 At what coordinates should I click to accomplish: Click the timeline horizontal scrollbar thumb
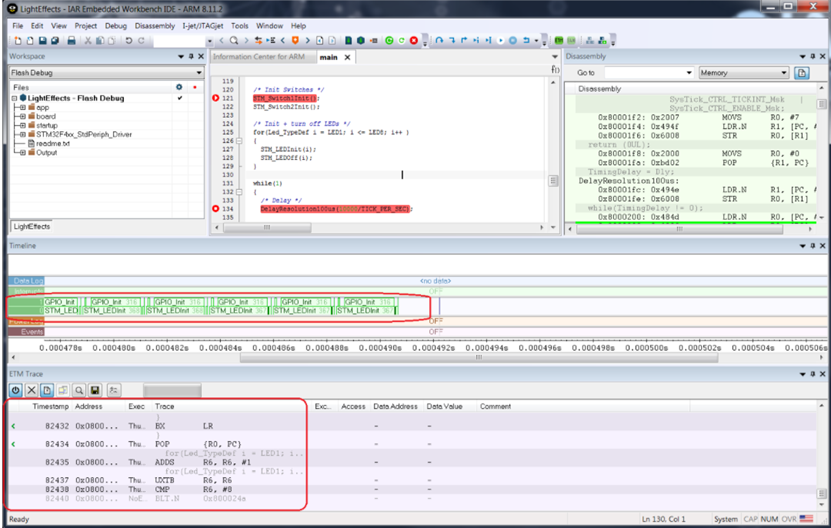[x=479, y=357]
